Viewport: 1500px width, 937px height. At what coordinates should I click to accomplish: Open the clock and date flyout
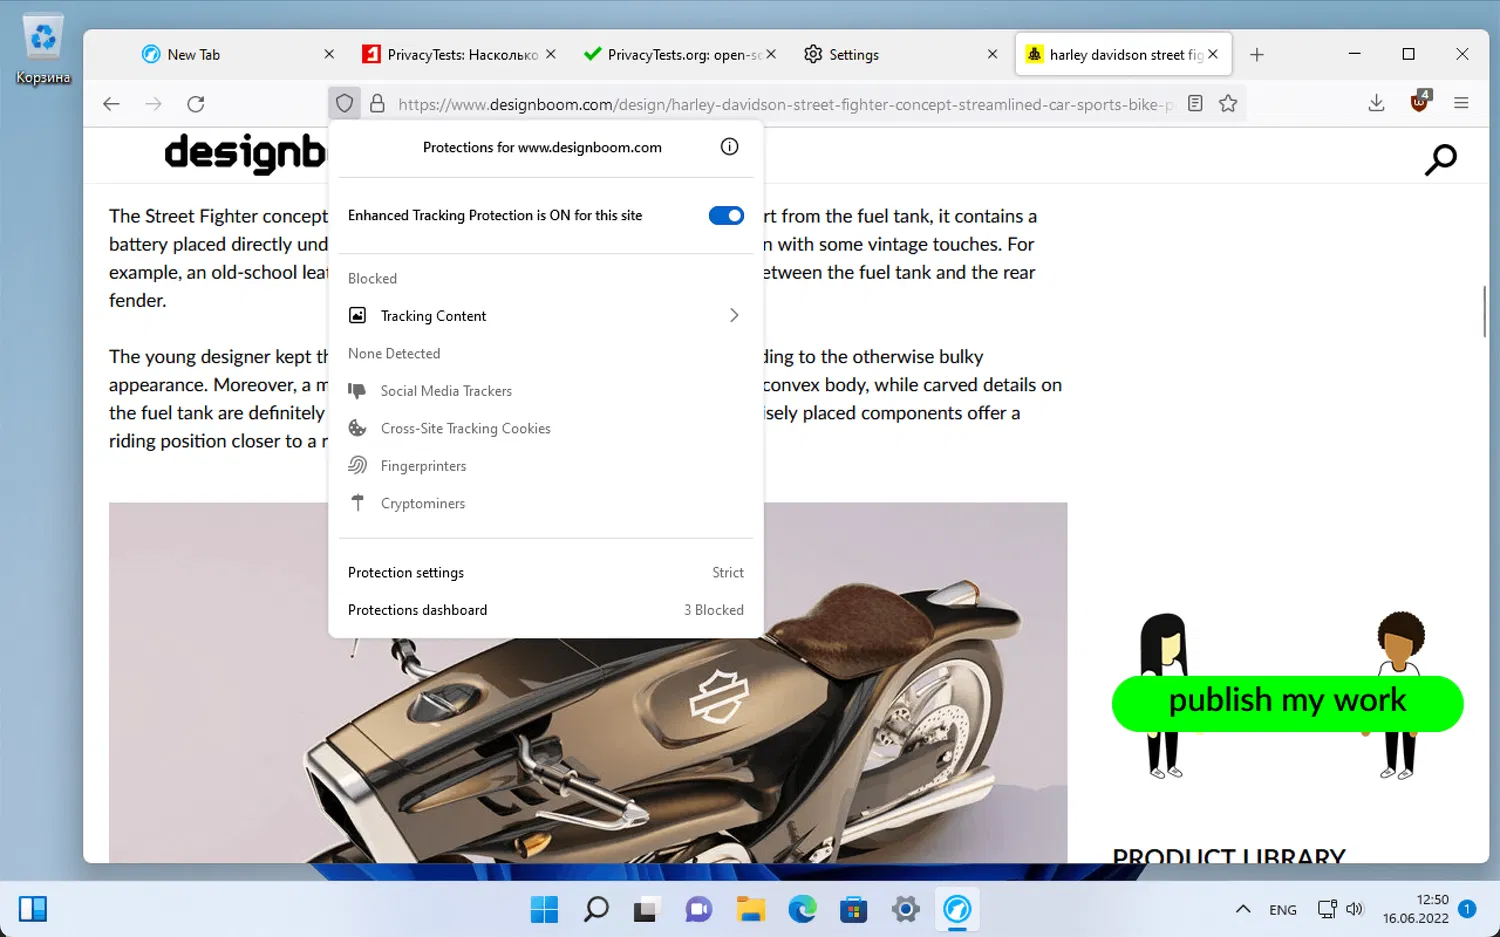(x=1416, y=909)
